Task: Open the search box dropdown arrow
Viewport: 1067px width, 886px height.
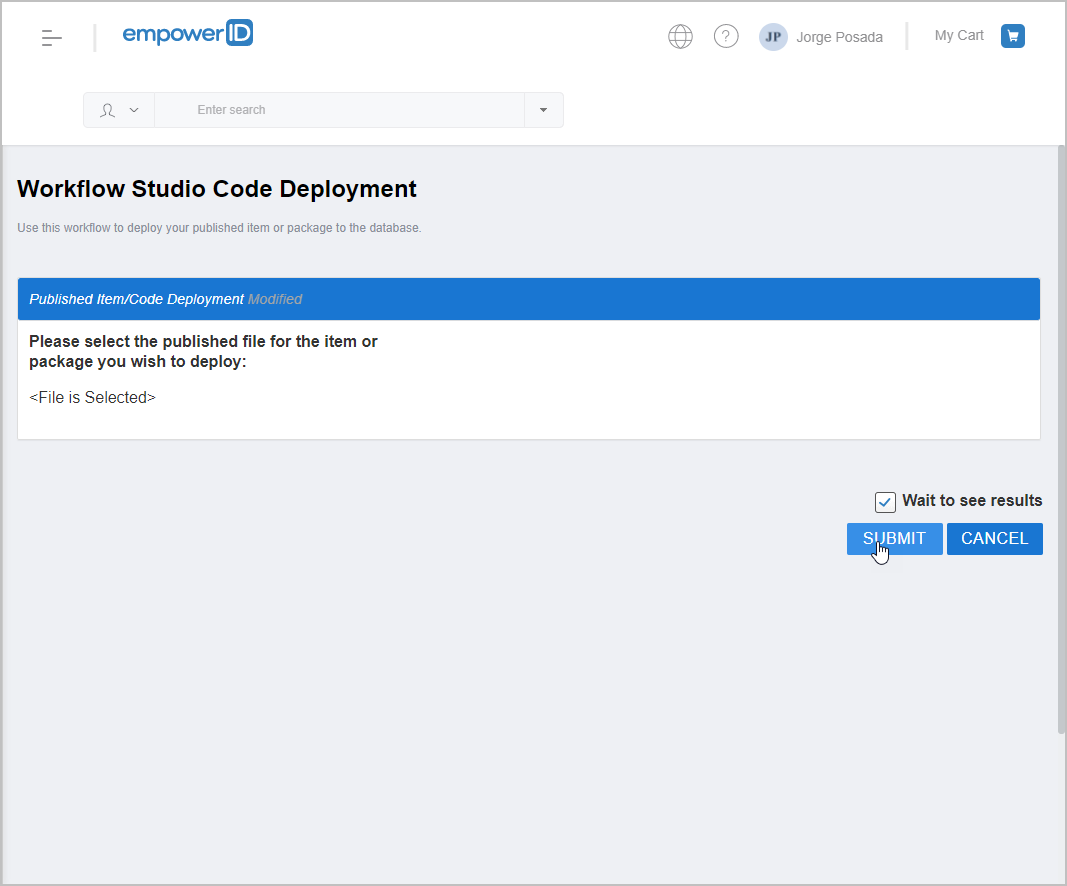Action: click(x=543, y=110)
